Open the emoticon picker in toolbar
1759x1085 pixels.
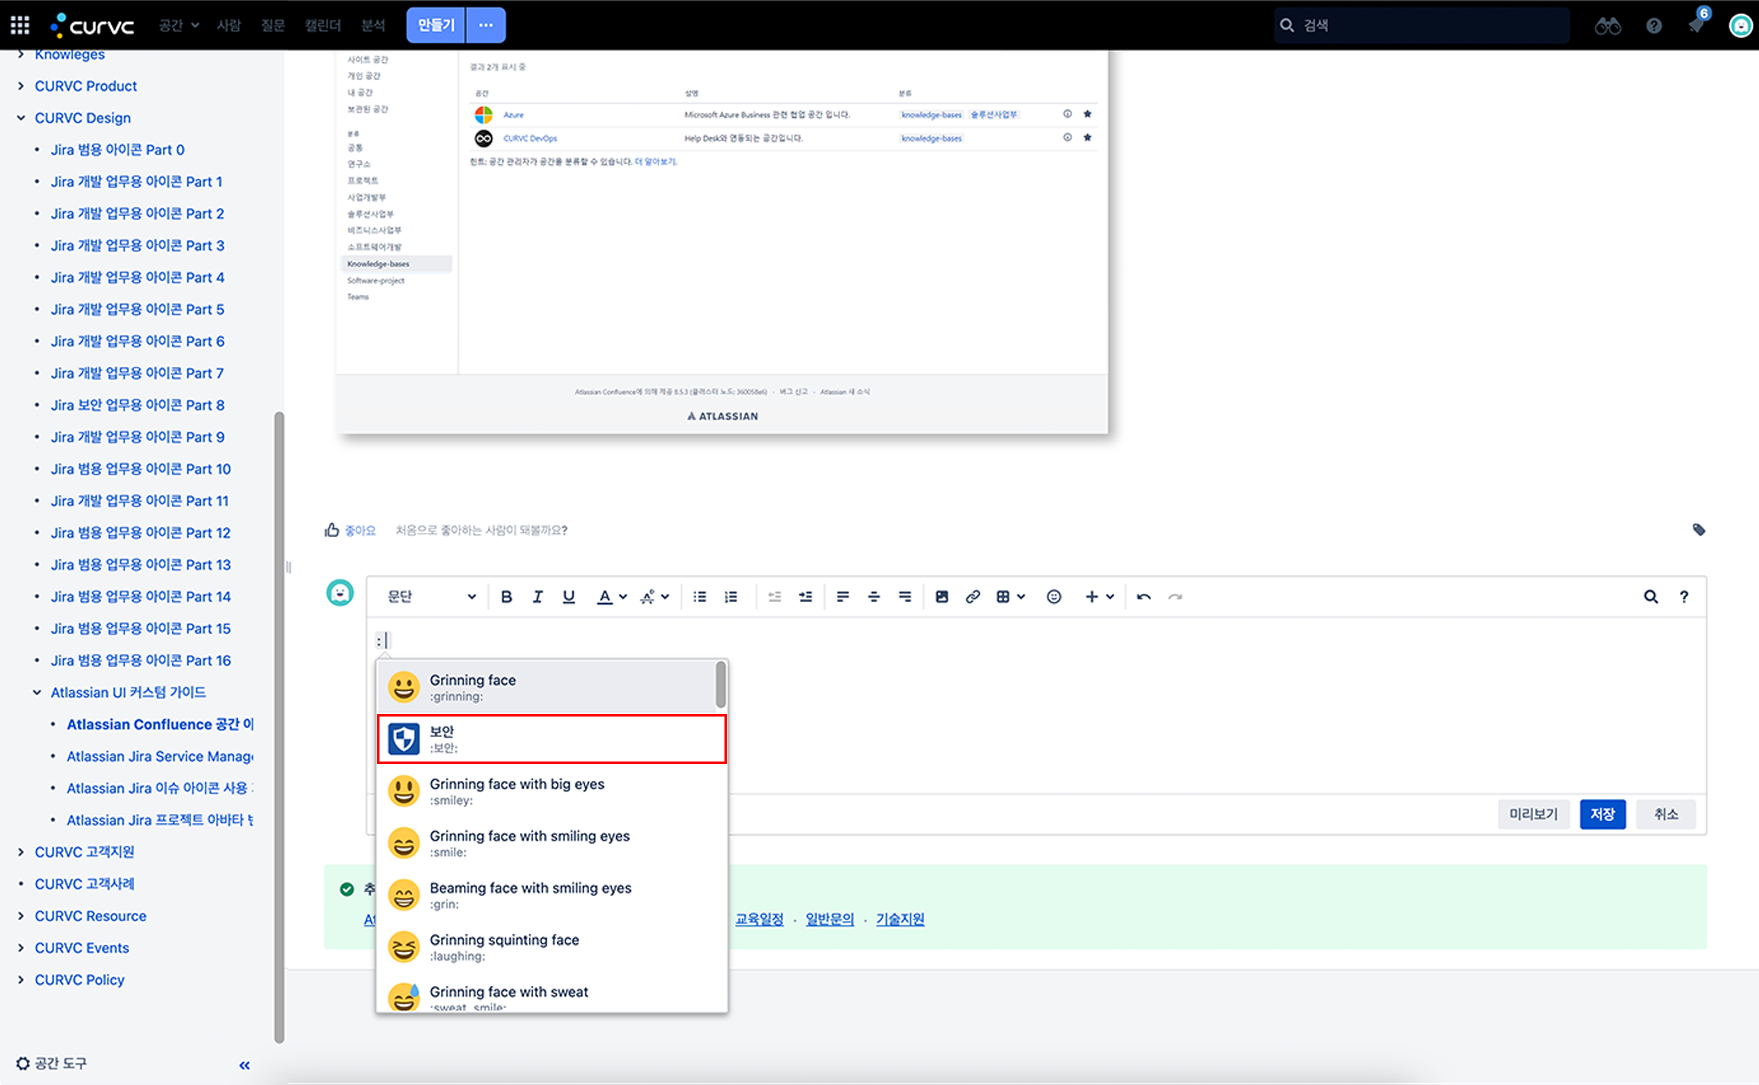[1054, 597]
